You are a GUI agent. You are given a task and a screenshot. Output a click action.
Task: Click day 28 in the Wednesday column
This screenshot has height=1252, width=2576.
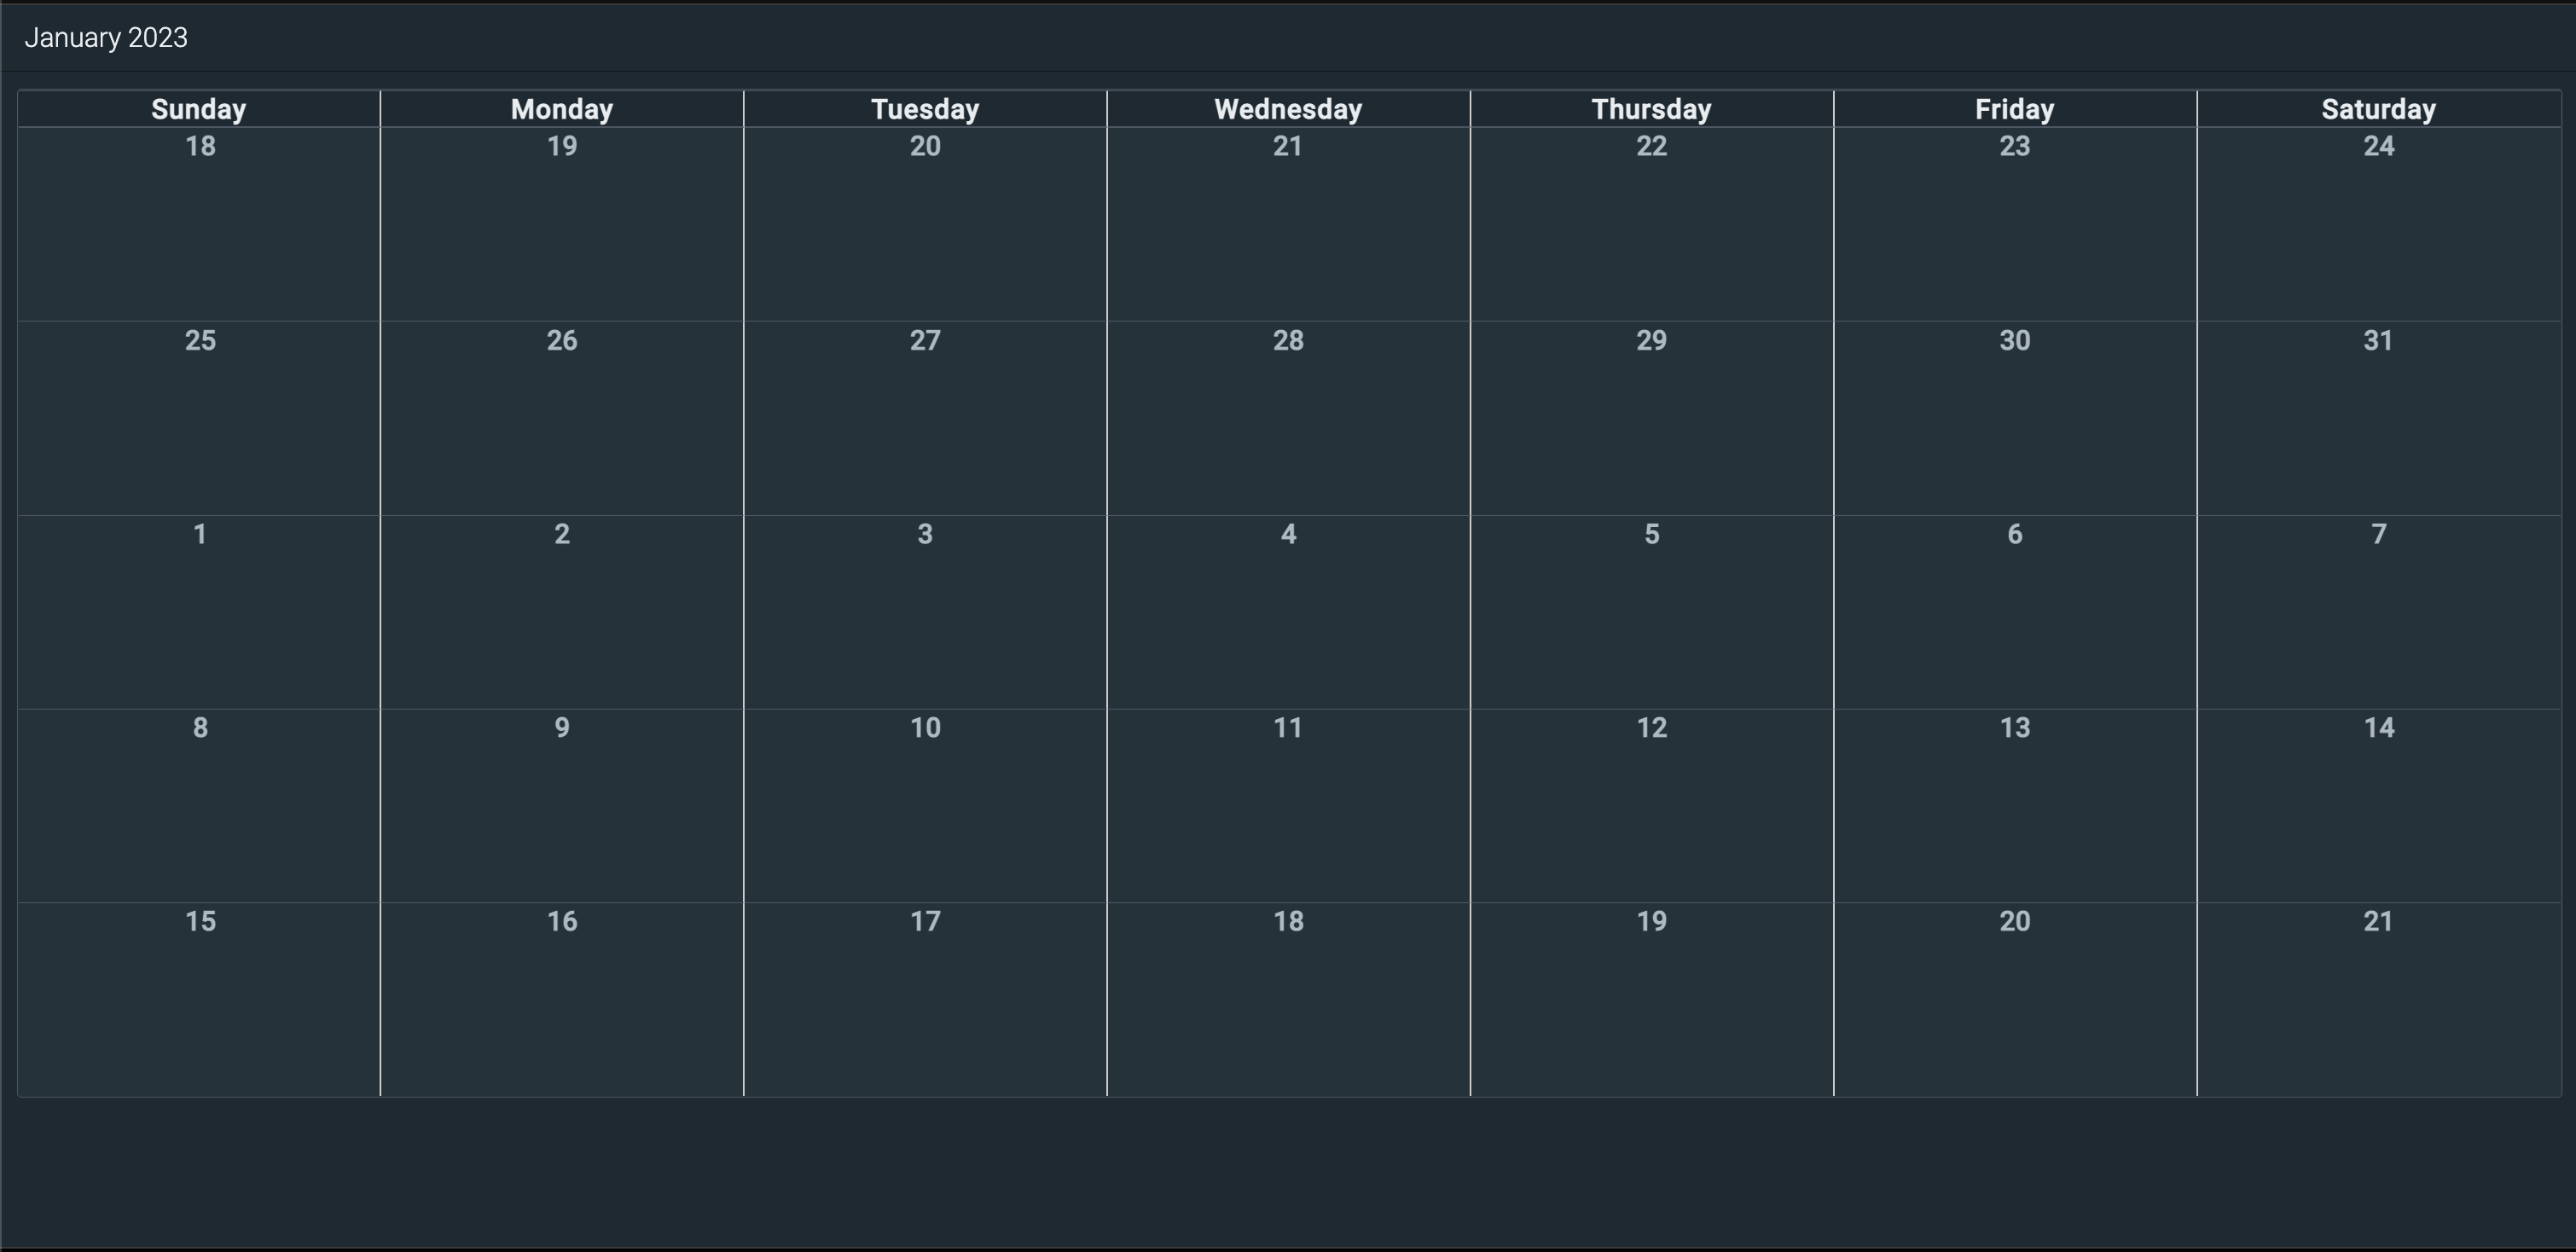pyautogui.click(x=1288, y=341)
